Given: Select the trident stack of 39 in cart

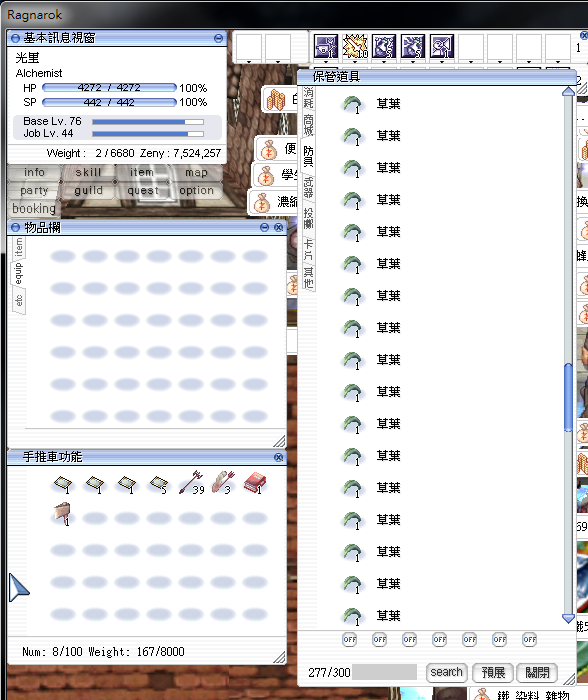Looking at the screenshot, I should tap(191, 483).
